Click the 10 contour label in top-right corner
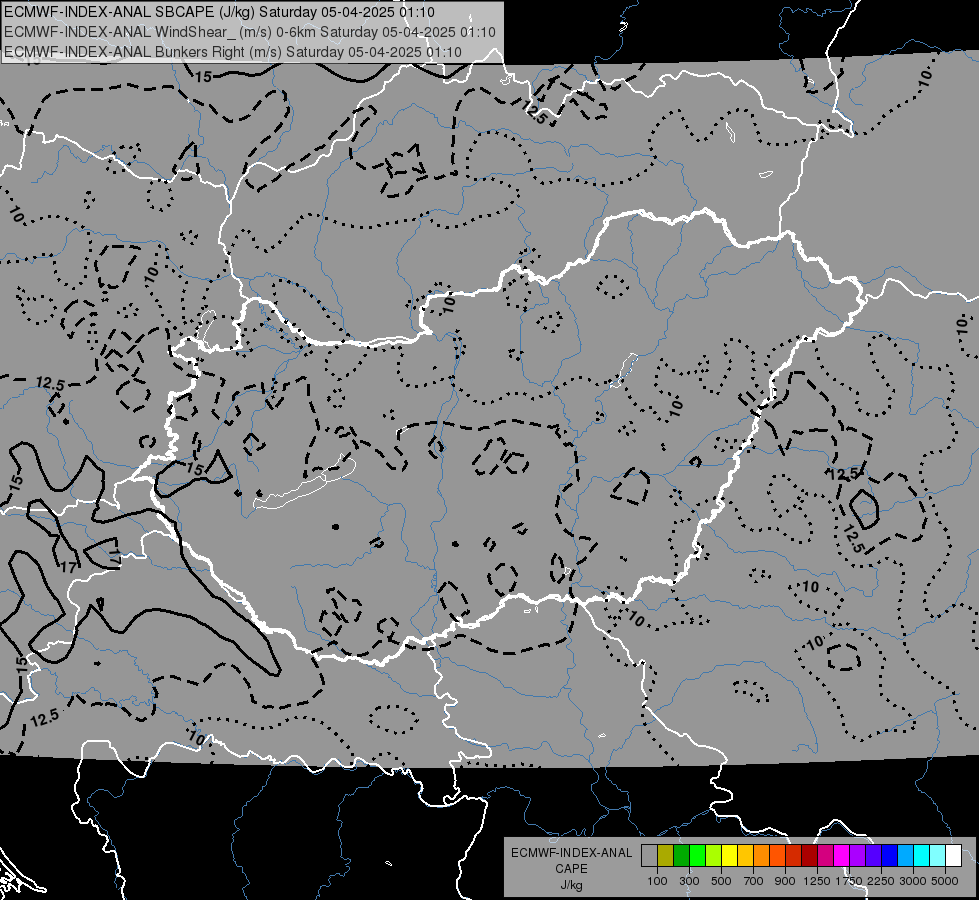Screen dimensions: 979x900 tap(925, 77)
